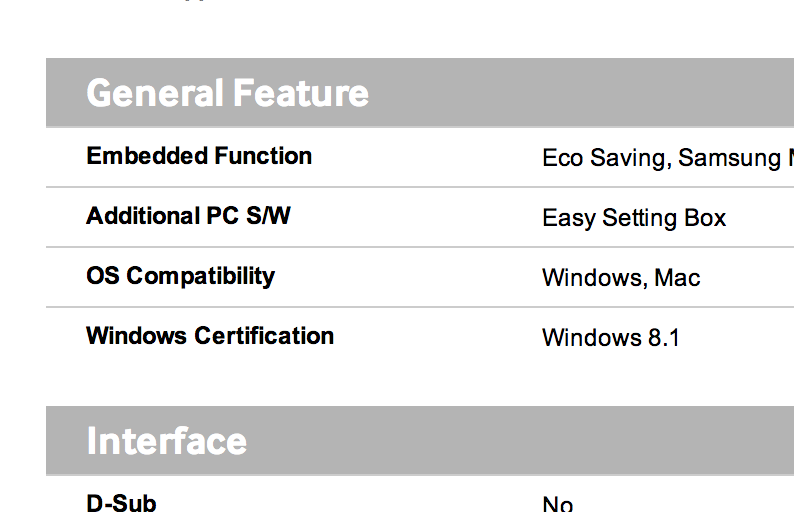Click the word 'Compatibility' in row label
Viewport: 794px width, 512px height.
tap(201, 277)
